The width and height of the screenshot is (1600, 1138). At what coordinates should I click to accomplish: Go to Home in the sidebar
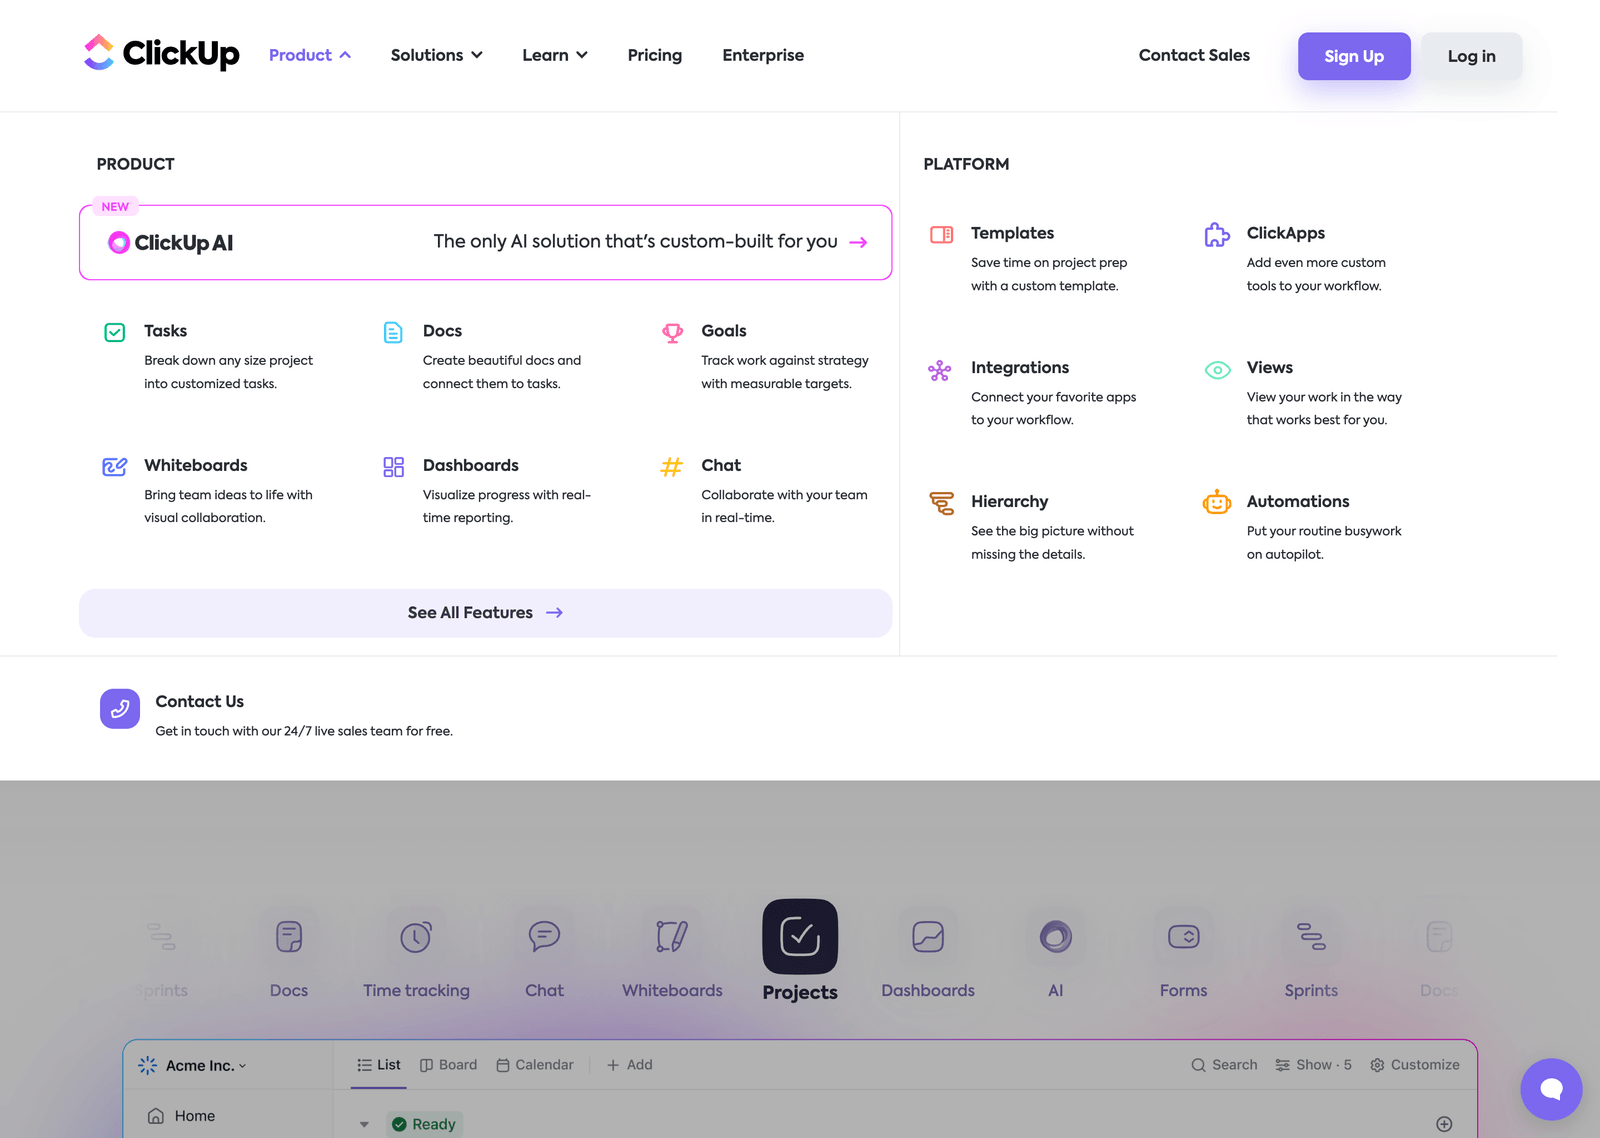(x=181, y=1116)
